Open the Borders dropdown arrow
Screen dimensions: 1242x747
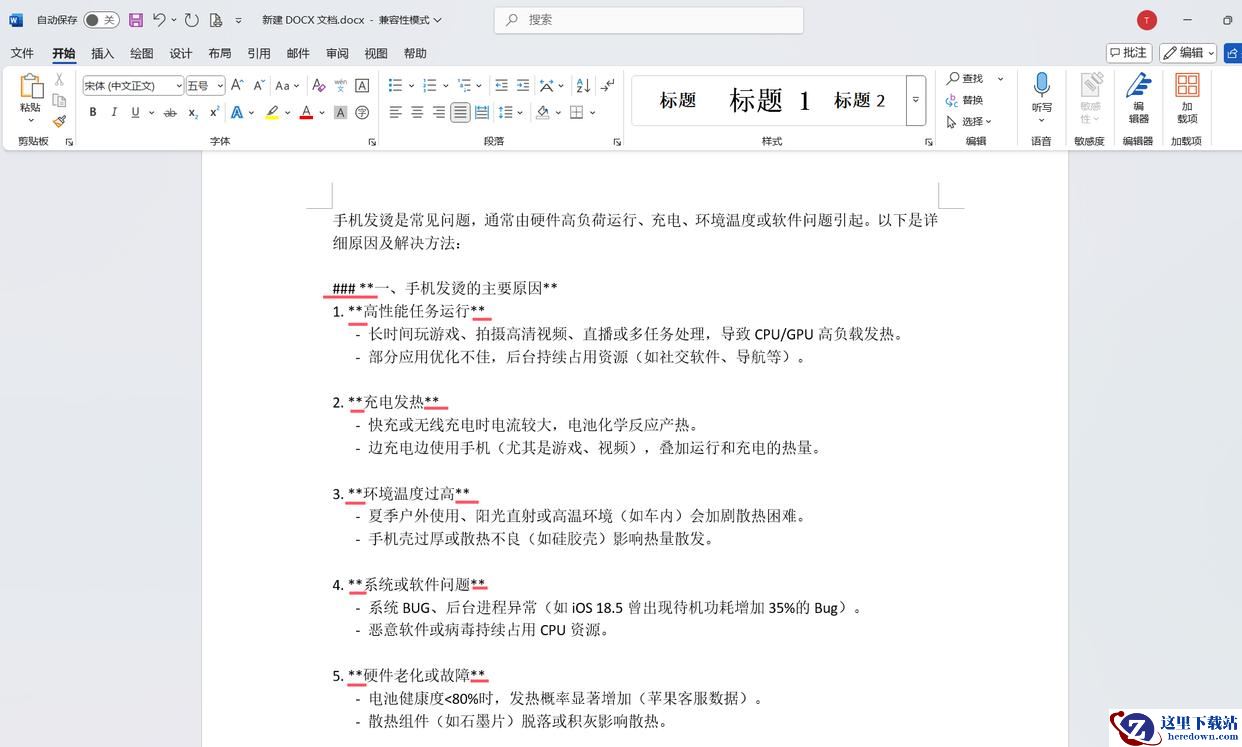click(592, 113)
